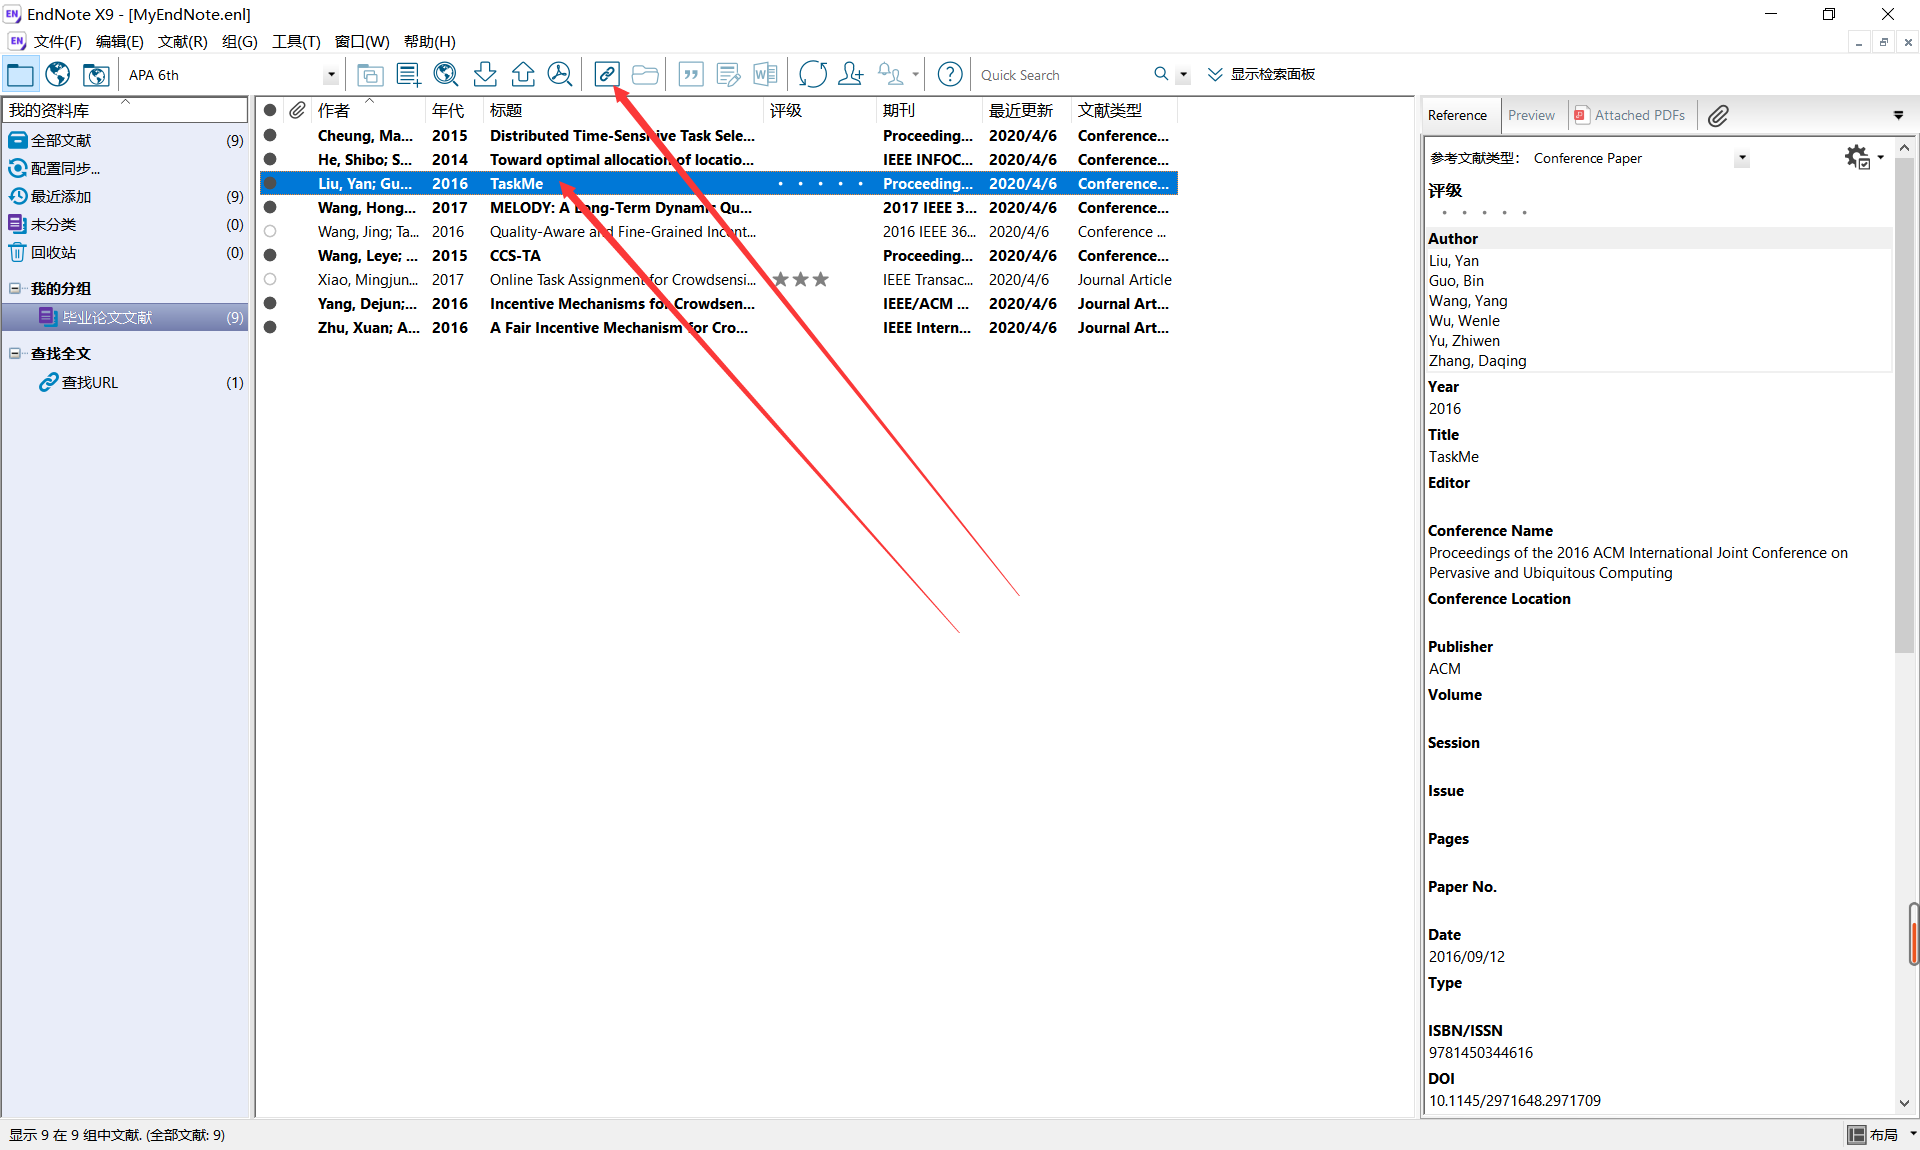This screenshot has height=1150, width=1920.
Task: Open the APA 6th output style dropdown
Action: click(331, 75)
